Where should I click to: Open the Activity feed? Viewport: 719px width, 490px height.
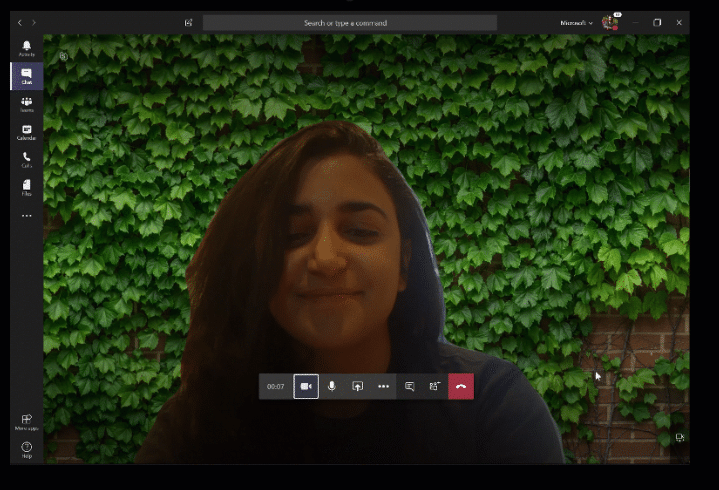[27, 48]
